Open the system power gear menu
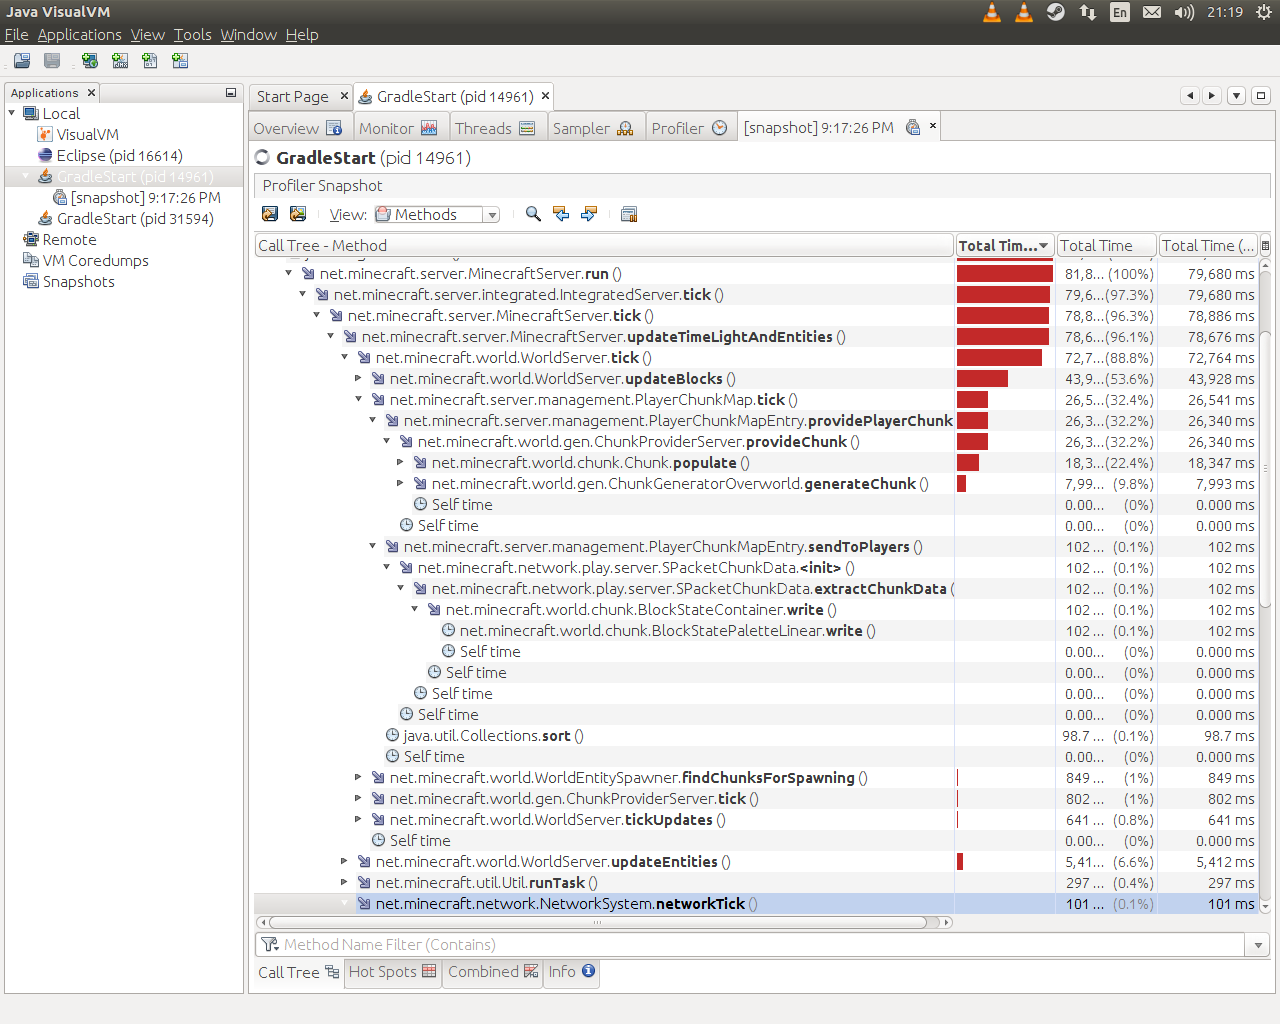Screen dimensions: 1280x1024 [x=1263, y=12]
